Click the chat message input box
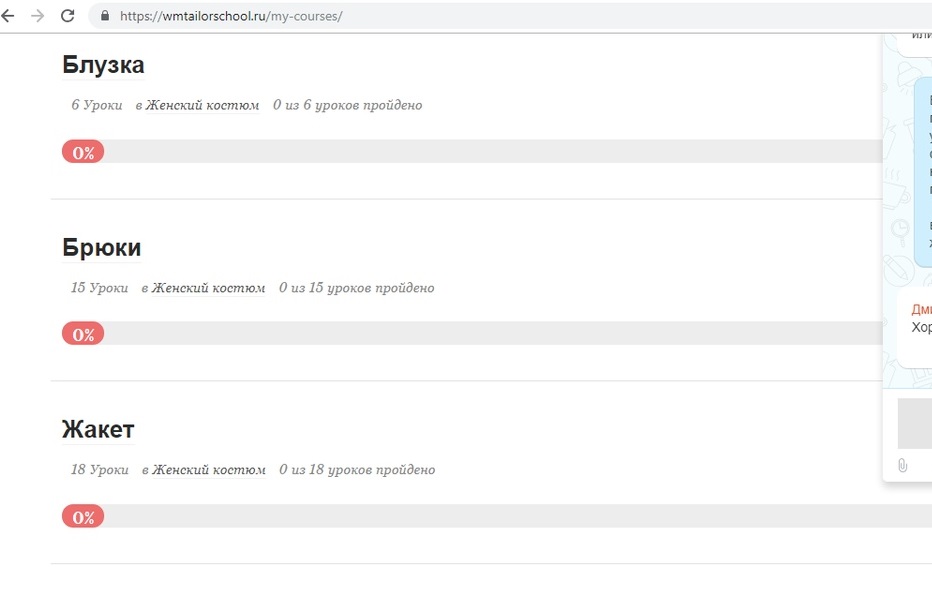The width and height of the screenshot is (932, 599). coord(915,423)
